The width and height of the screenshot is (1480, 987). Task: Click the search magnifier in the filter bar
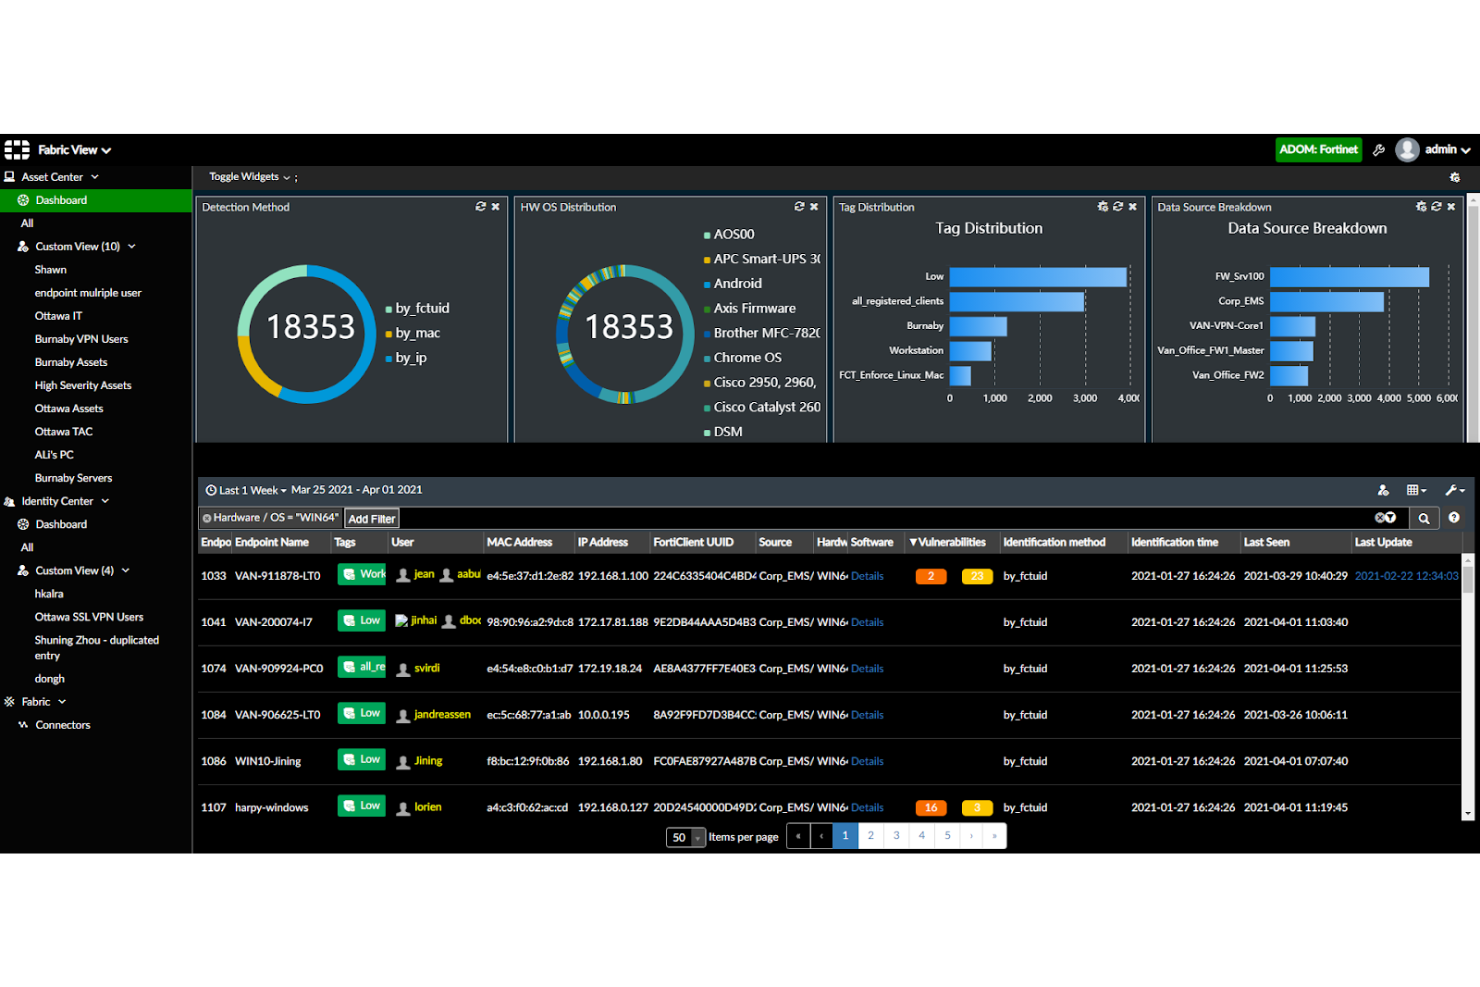coord(1424,518)
